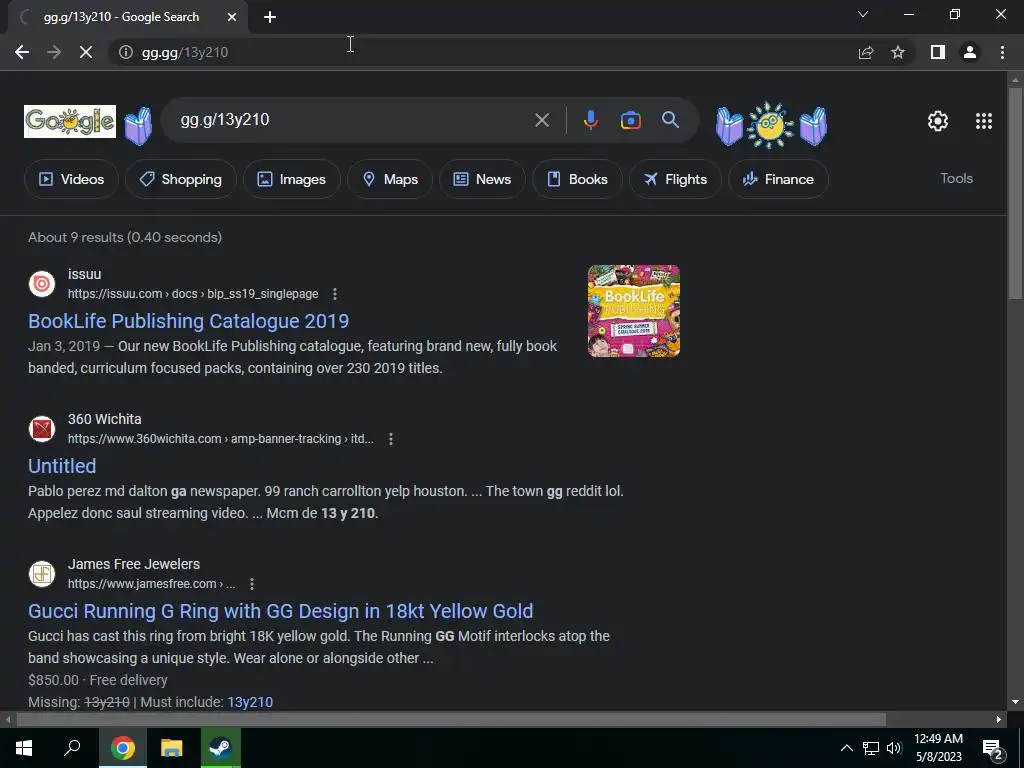This screenshot has width=1024, height=768.
Task: Open the notification center
Action: [993, 749]
